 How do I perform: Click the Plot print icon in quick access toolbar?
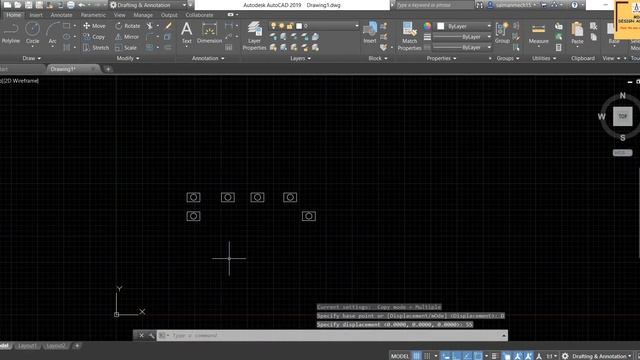[71, 5]
